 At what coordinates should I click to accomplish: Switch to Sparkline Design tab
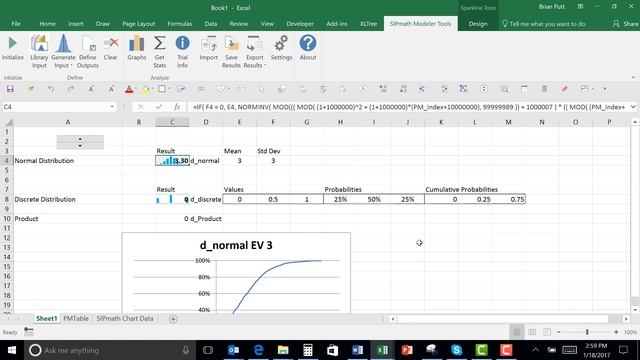478,24
